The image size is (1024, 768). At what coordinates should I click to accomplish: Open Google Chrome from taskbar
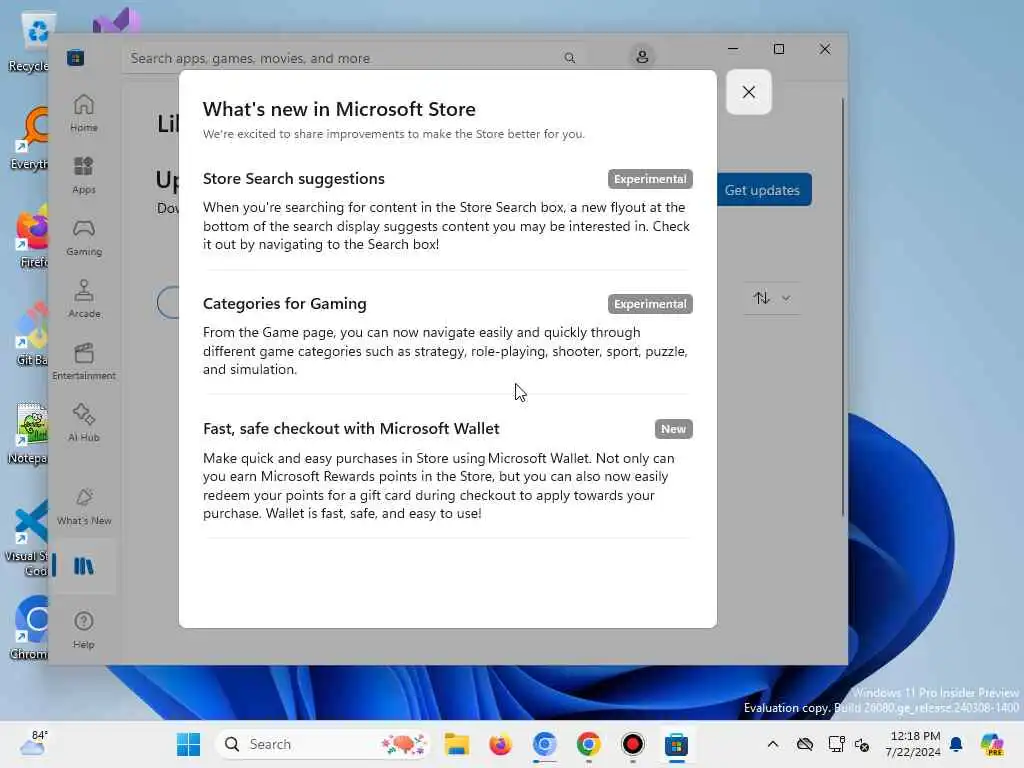click(x=588, y=744)
